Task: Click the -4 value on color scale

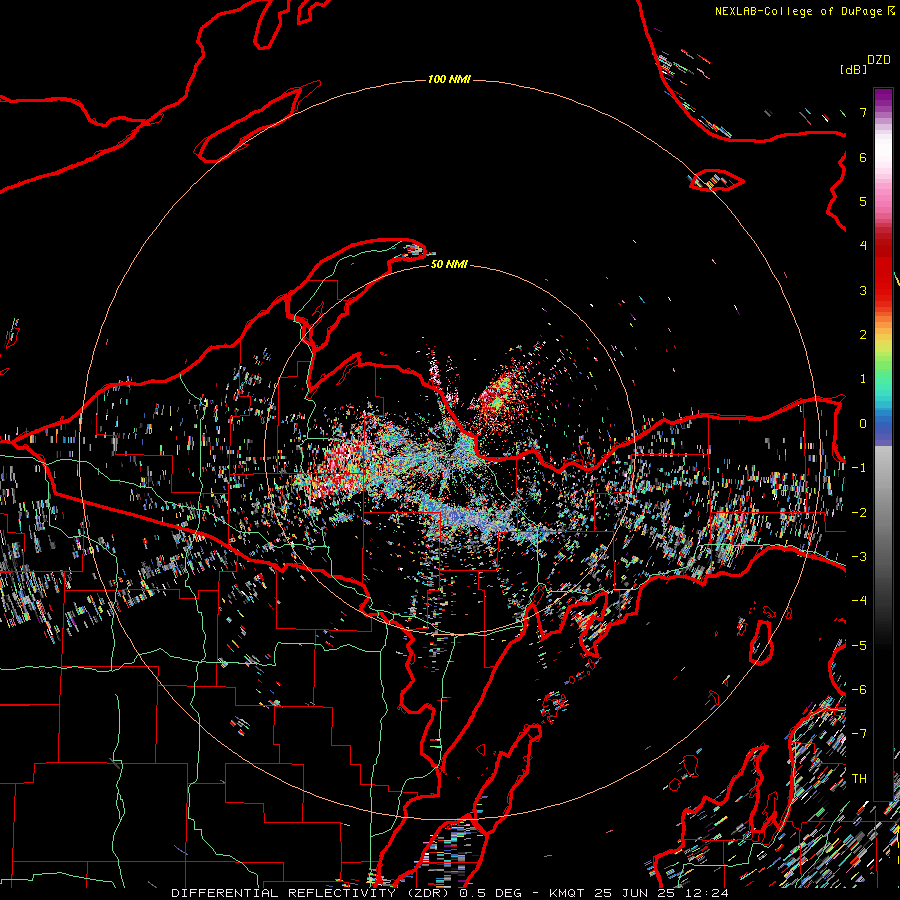Action: [859, 601]
